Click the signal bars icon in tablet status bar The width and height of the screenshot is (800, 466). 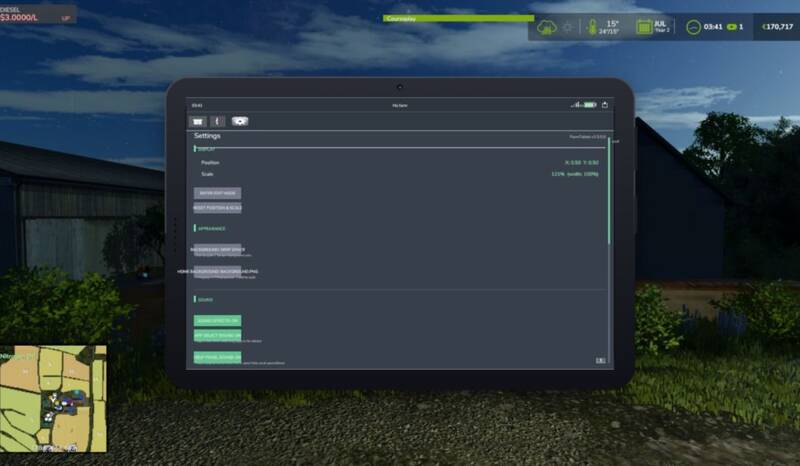(x=576, y=105)
